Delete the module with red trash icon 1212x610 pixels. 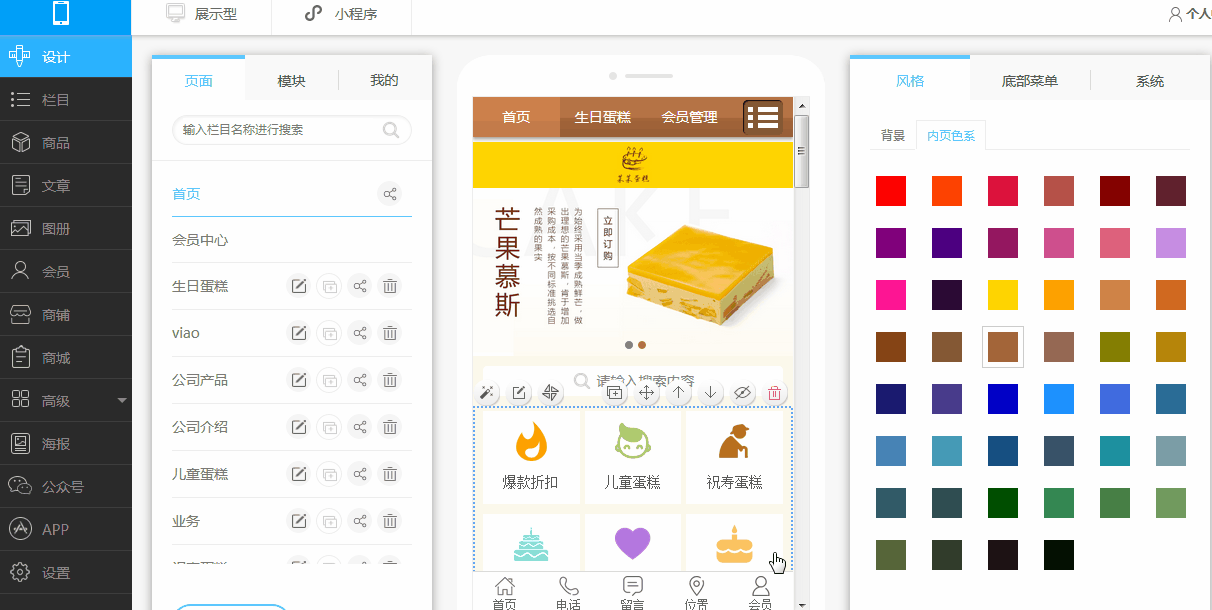[774, 393]
